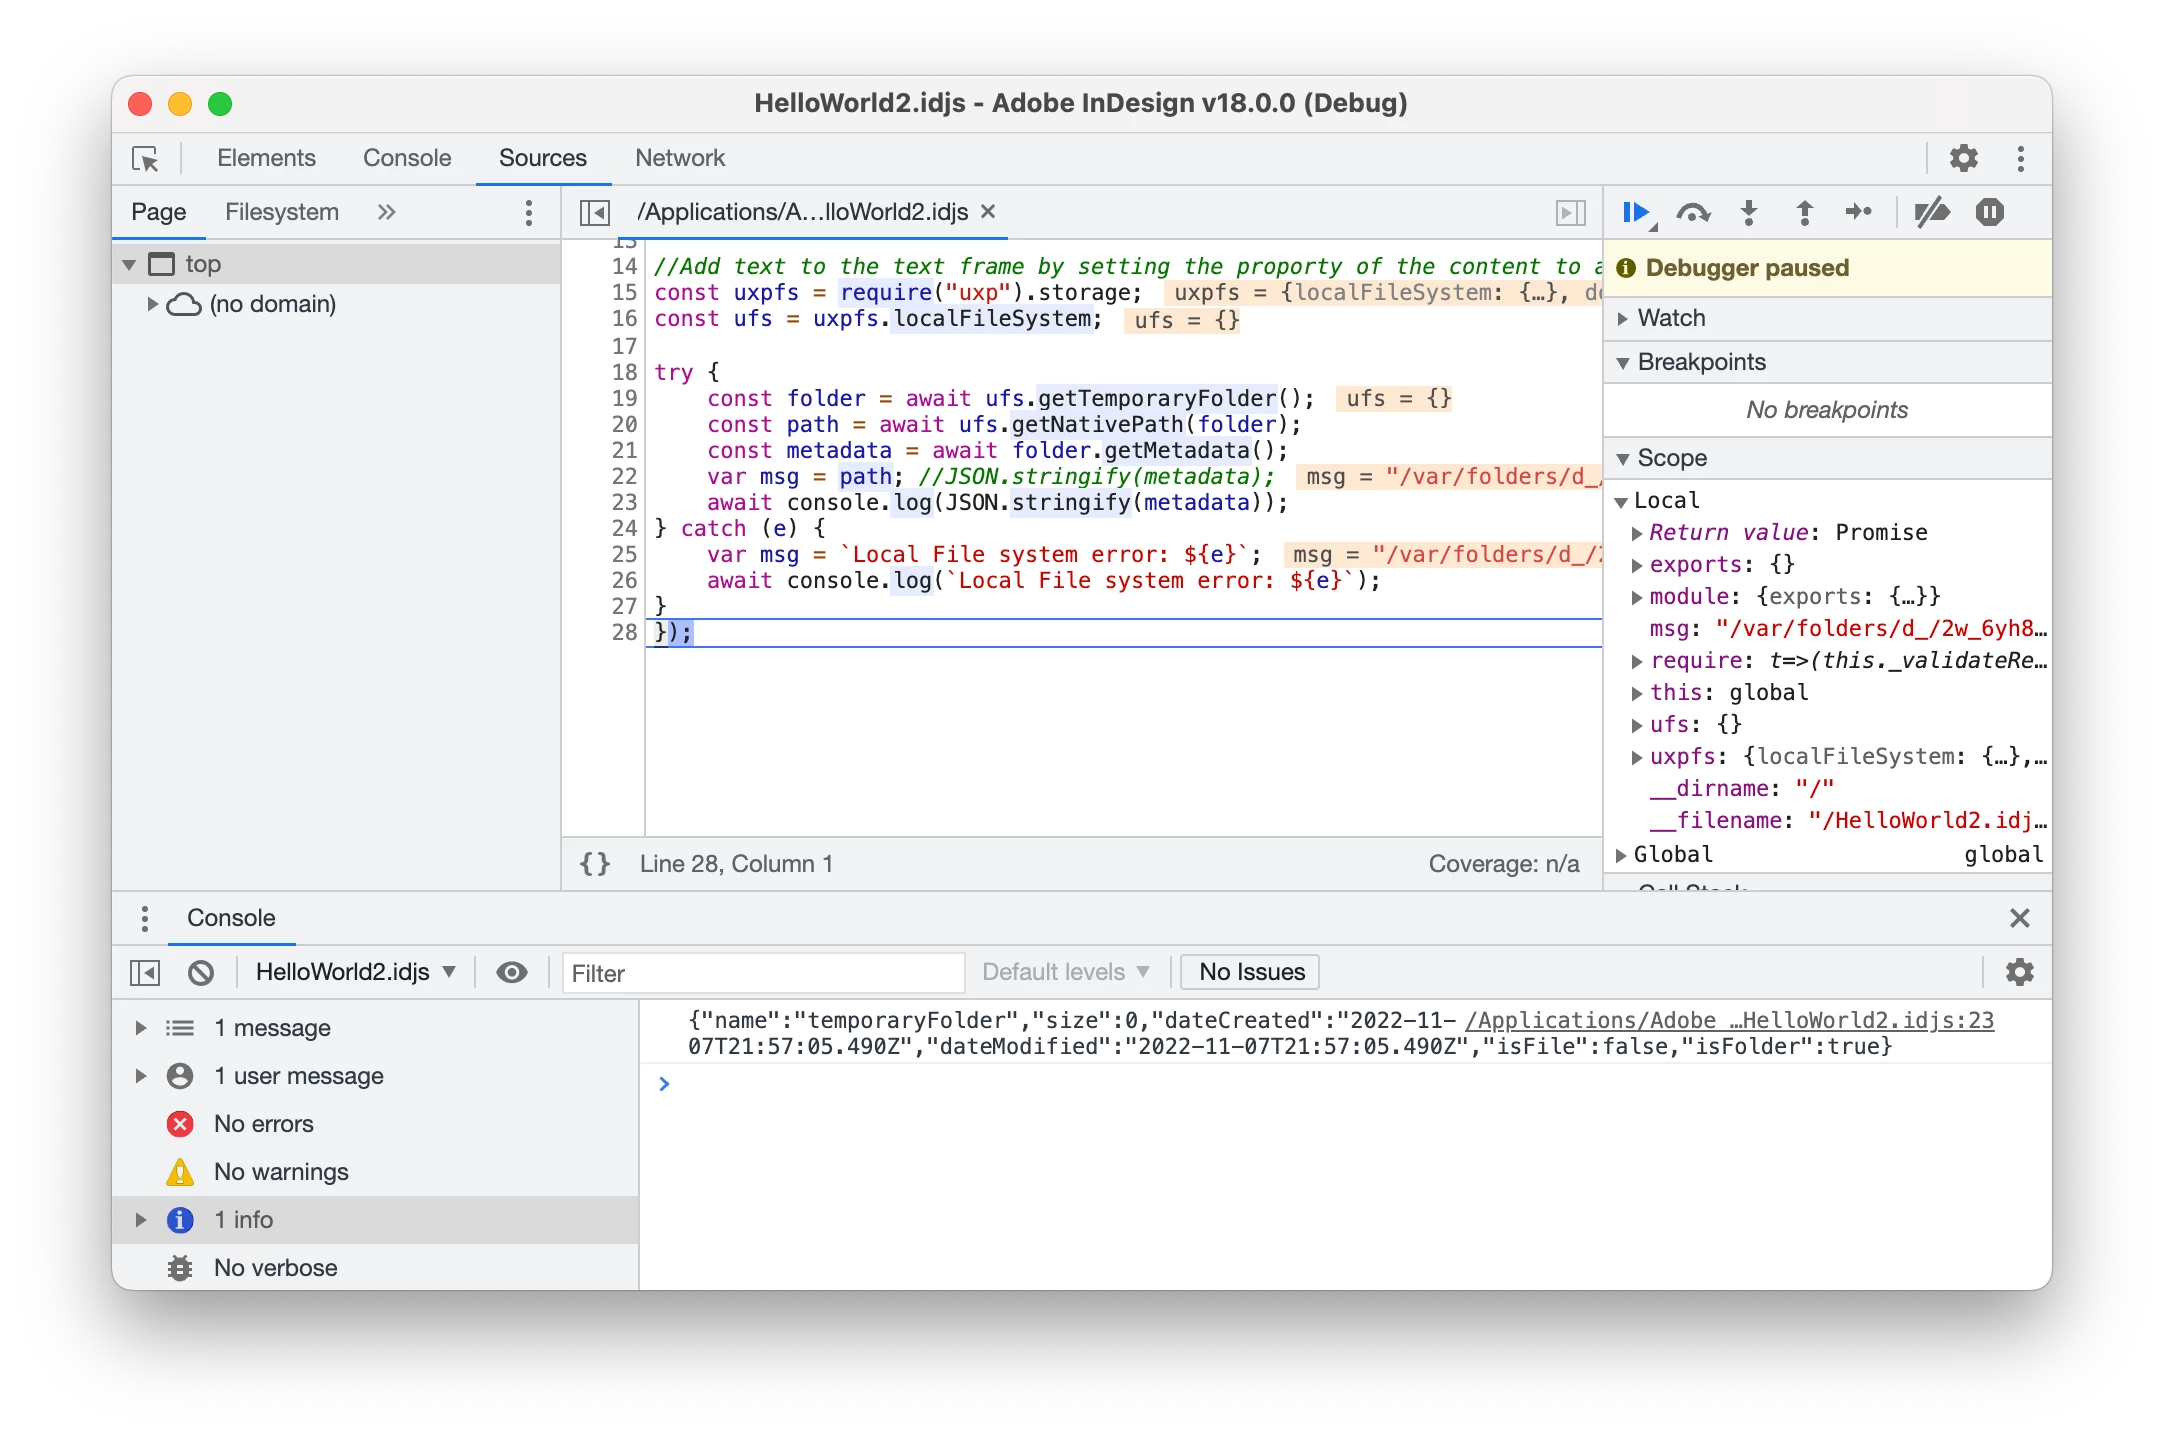Switch to the Network tab
The image size is (2164, 1438).
point(679,158)
